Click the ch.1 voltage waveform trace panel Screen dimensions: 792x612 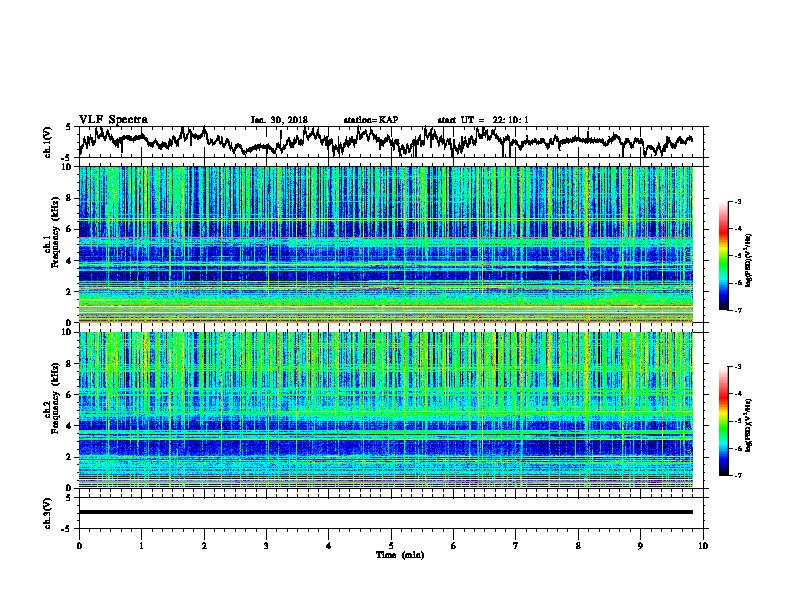(393, 142)
